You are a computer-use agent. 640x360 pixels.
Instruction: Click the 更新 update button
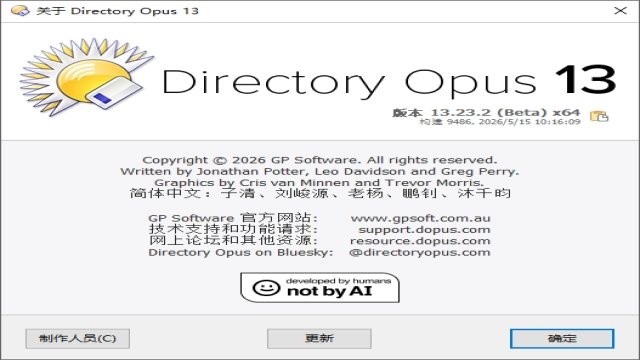coord(319,338)
